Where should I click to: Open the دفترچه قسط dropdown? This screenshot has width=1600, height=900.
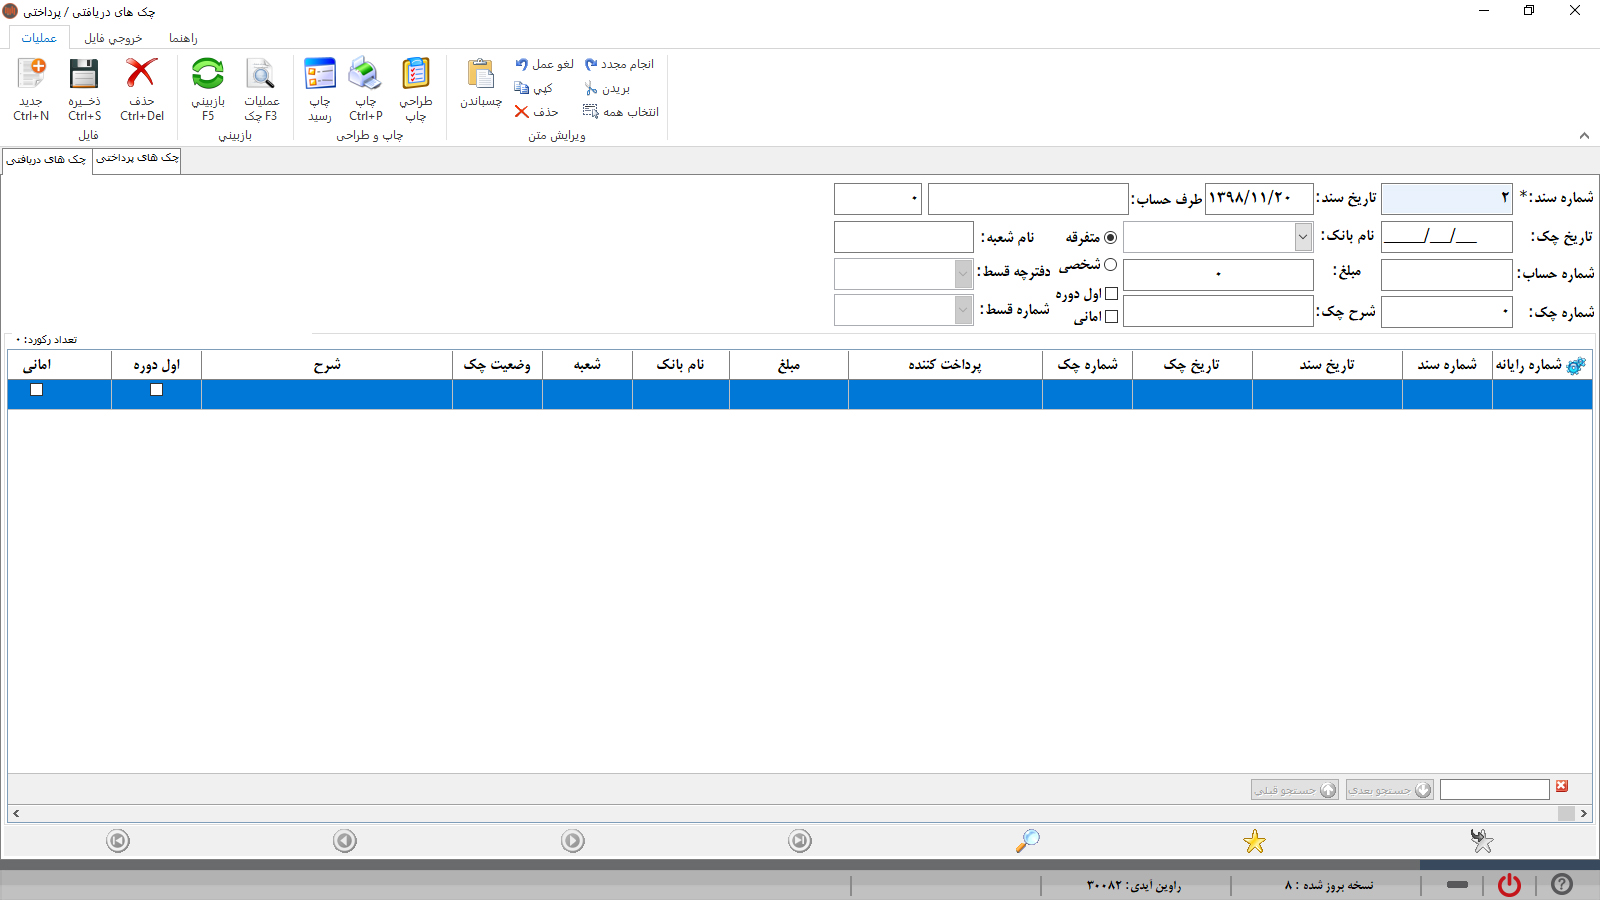(x=963, y=273)
